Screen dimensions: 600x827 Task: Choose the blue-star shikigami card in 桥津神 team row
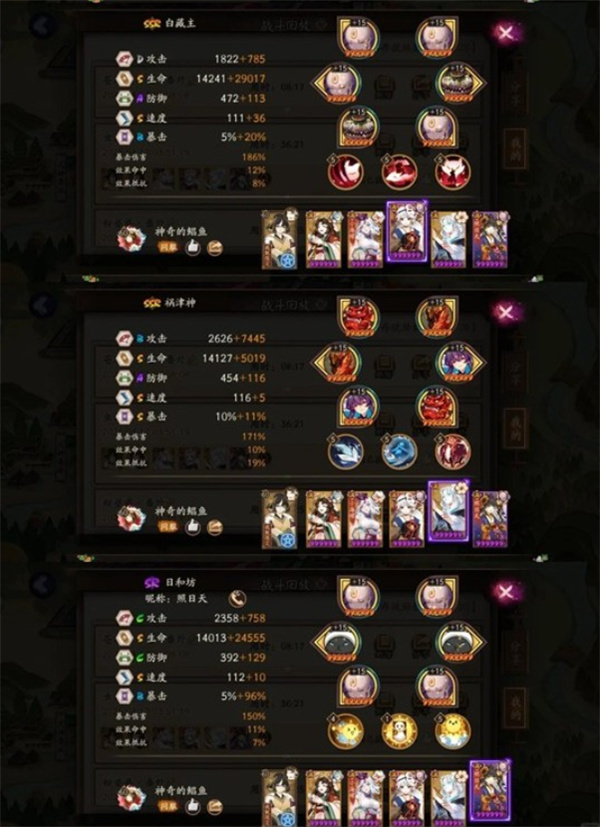(x=280, y=519)
